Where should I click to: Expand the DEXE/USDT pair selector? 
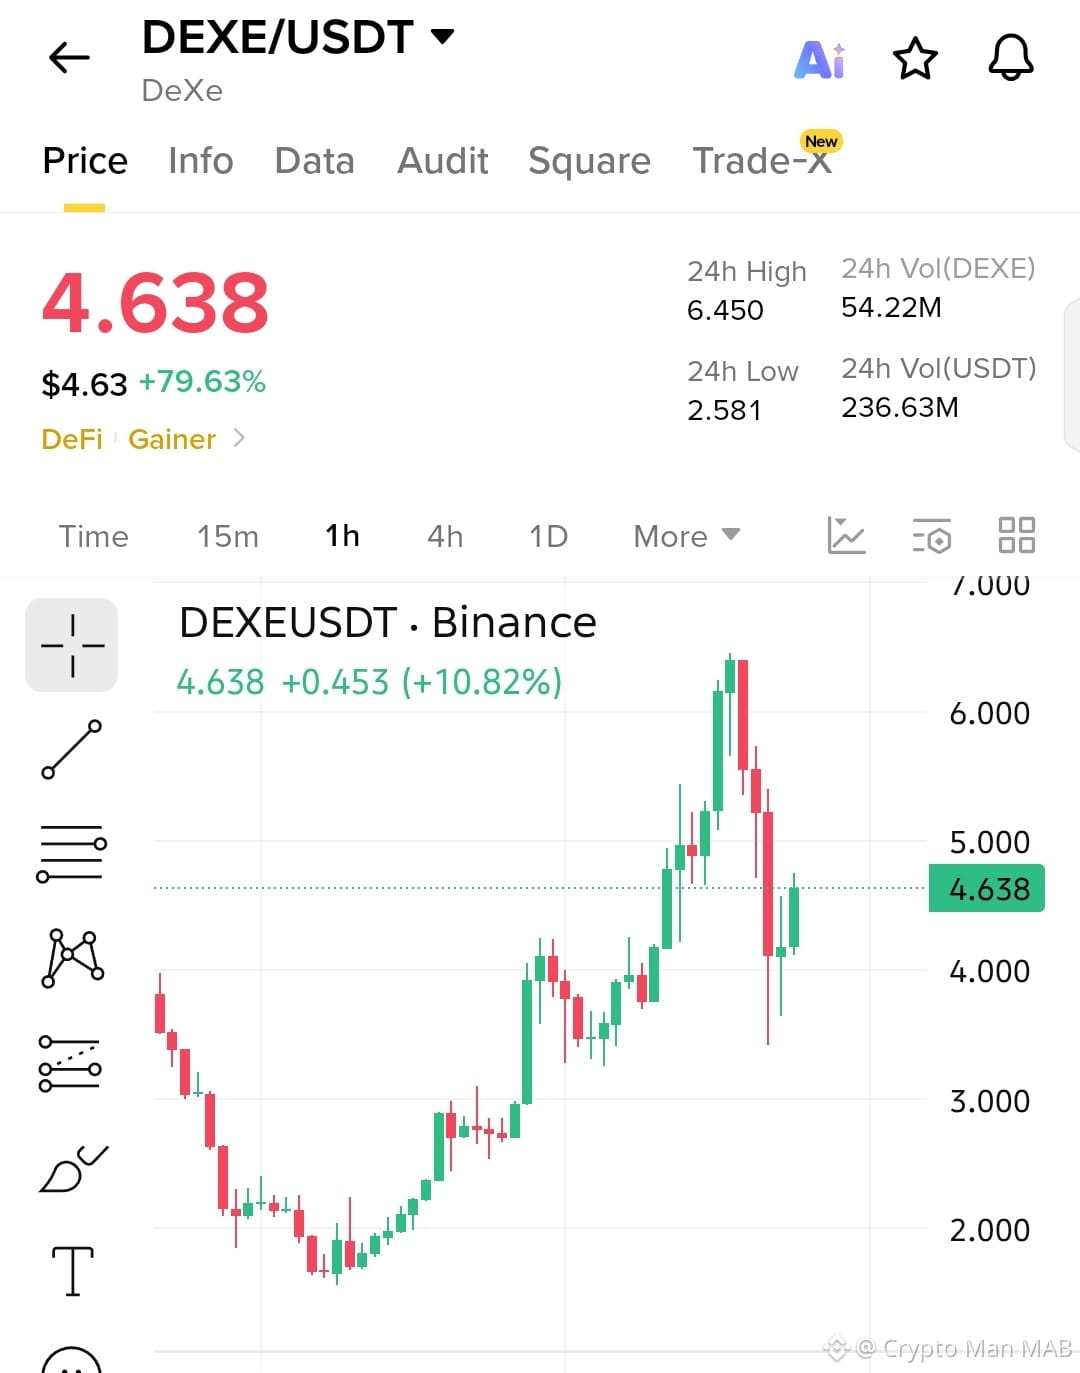442,37
